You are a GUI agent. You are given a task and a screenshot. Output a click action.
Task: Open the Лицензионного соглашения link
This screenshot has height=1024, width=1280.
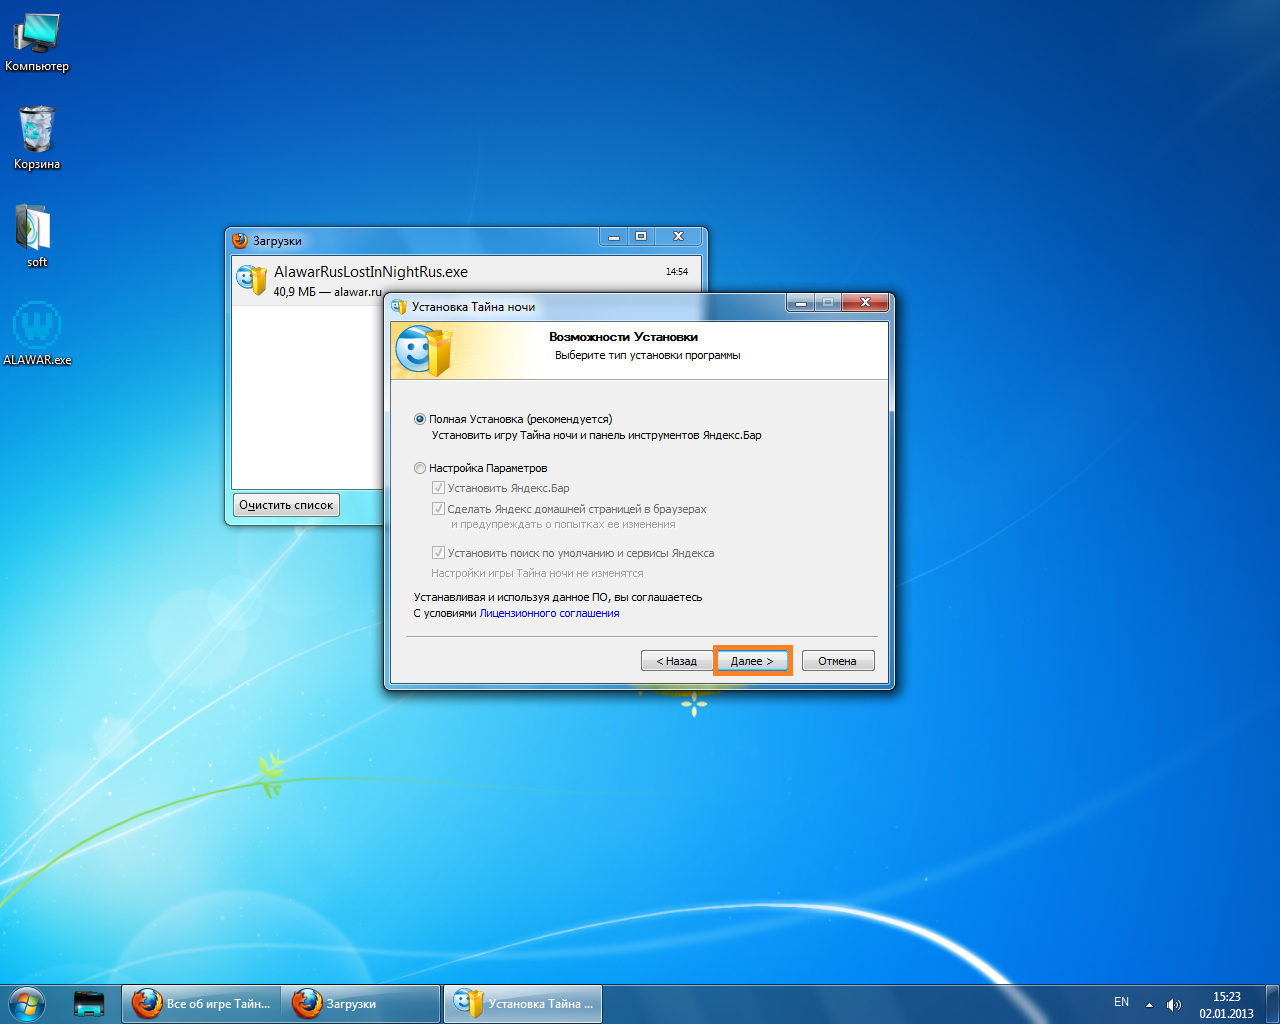pyautogui.click(x=549, y=613)
